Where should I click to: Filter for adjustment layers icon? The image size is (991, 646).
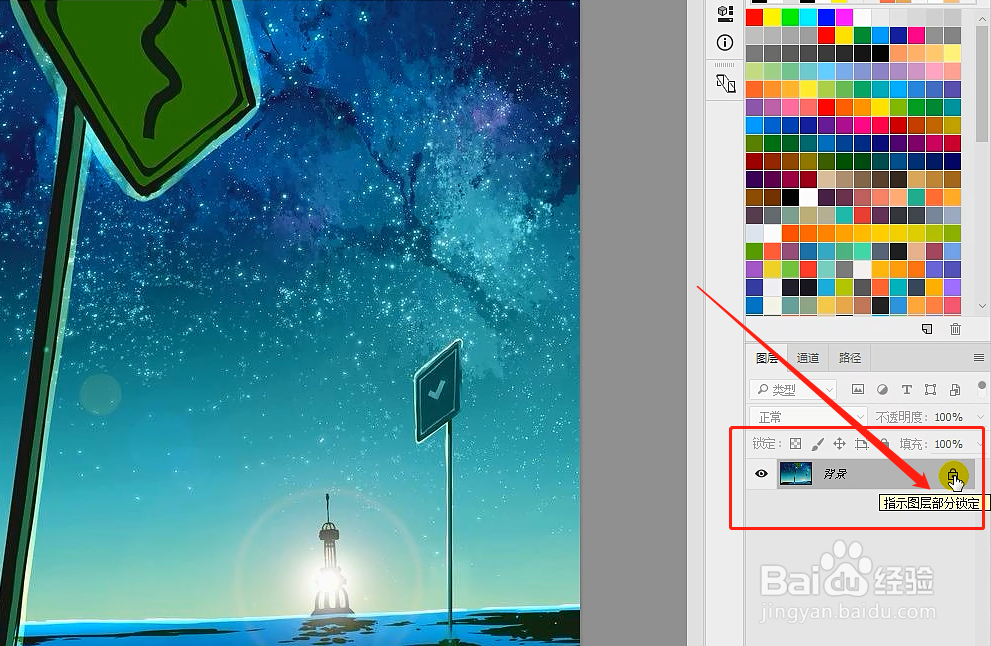882,389
